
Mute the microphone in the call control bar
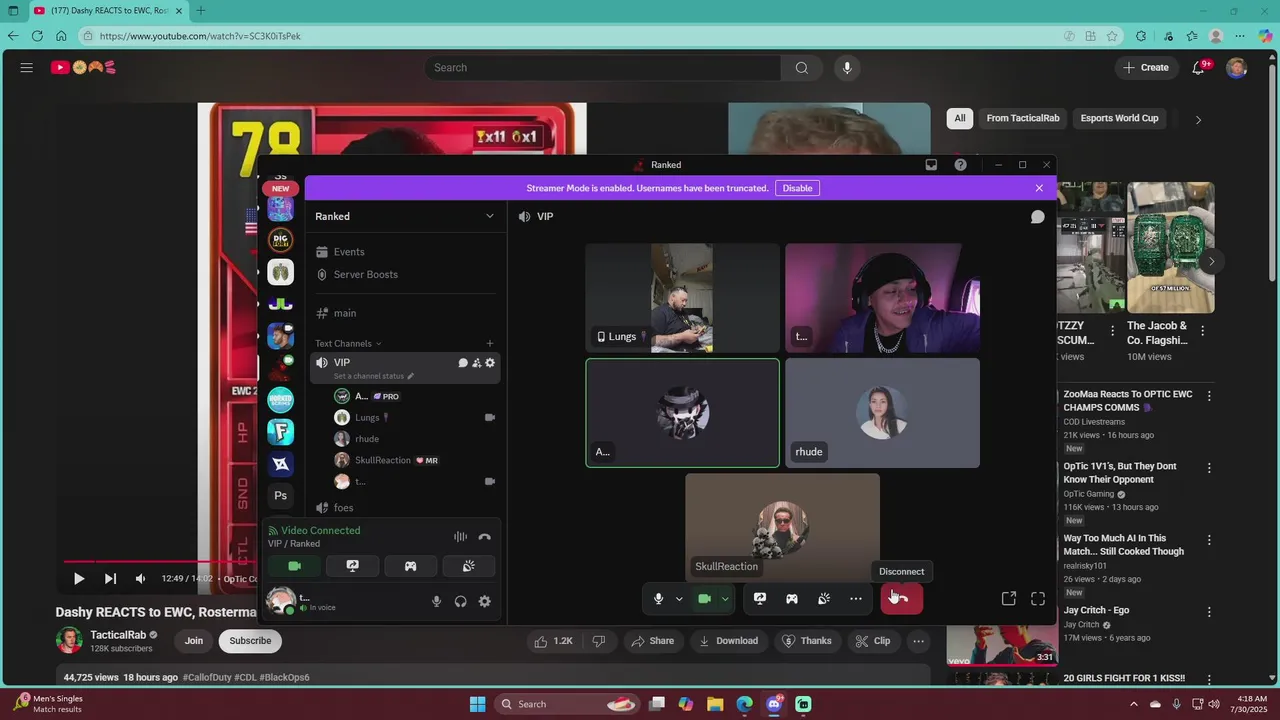click(658, 599)
